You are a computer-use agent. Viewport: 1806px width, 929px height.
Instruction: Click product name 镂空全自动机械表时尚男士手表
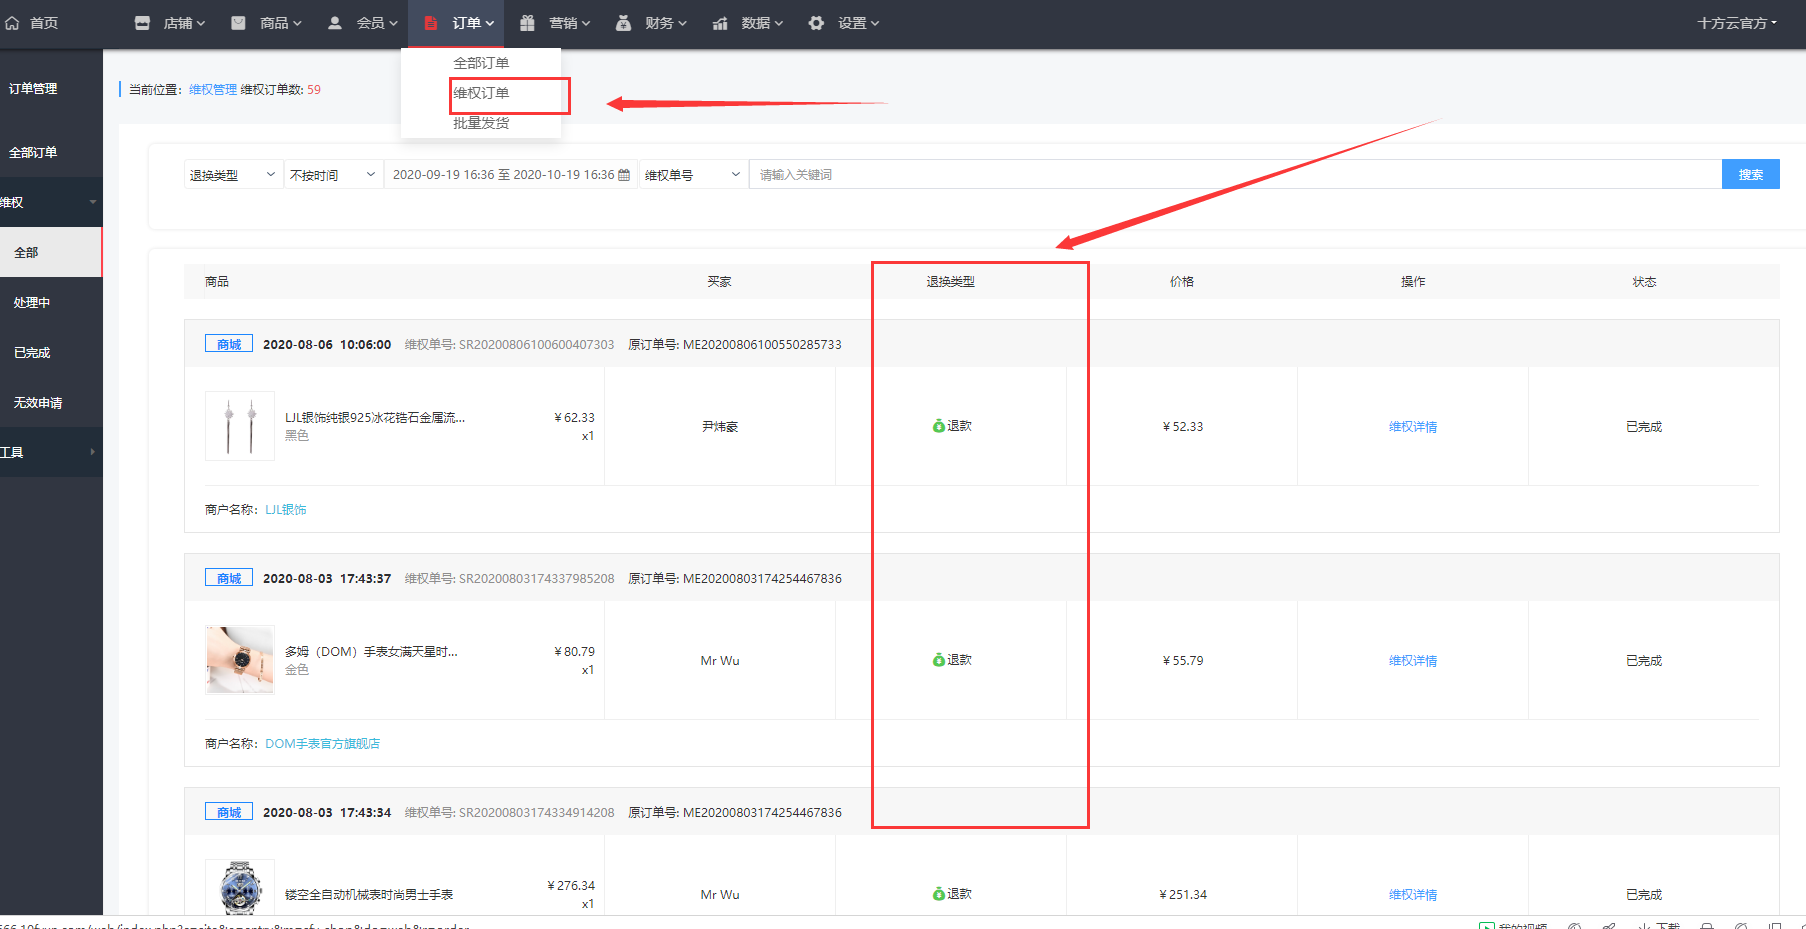[x=369, y=895]
